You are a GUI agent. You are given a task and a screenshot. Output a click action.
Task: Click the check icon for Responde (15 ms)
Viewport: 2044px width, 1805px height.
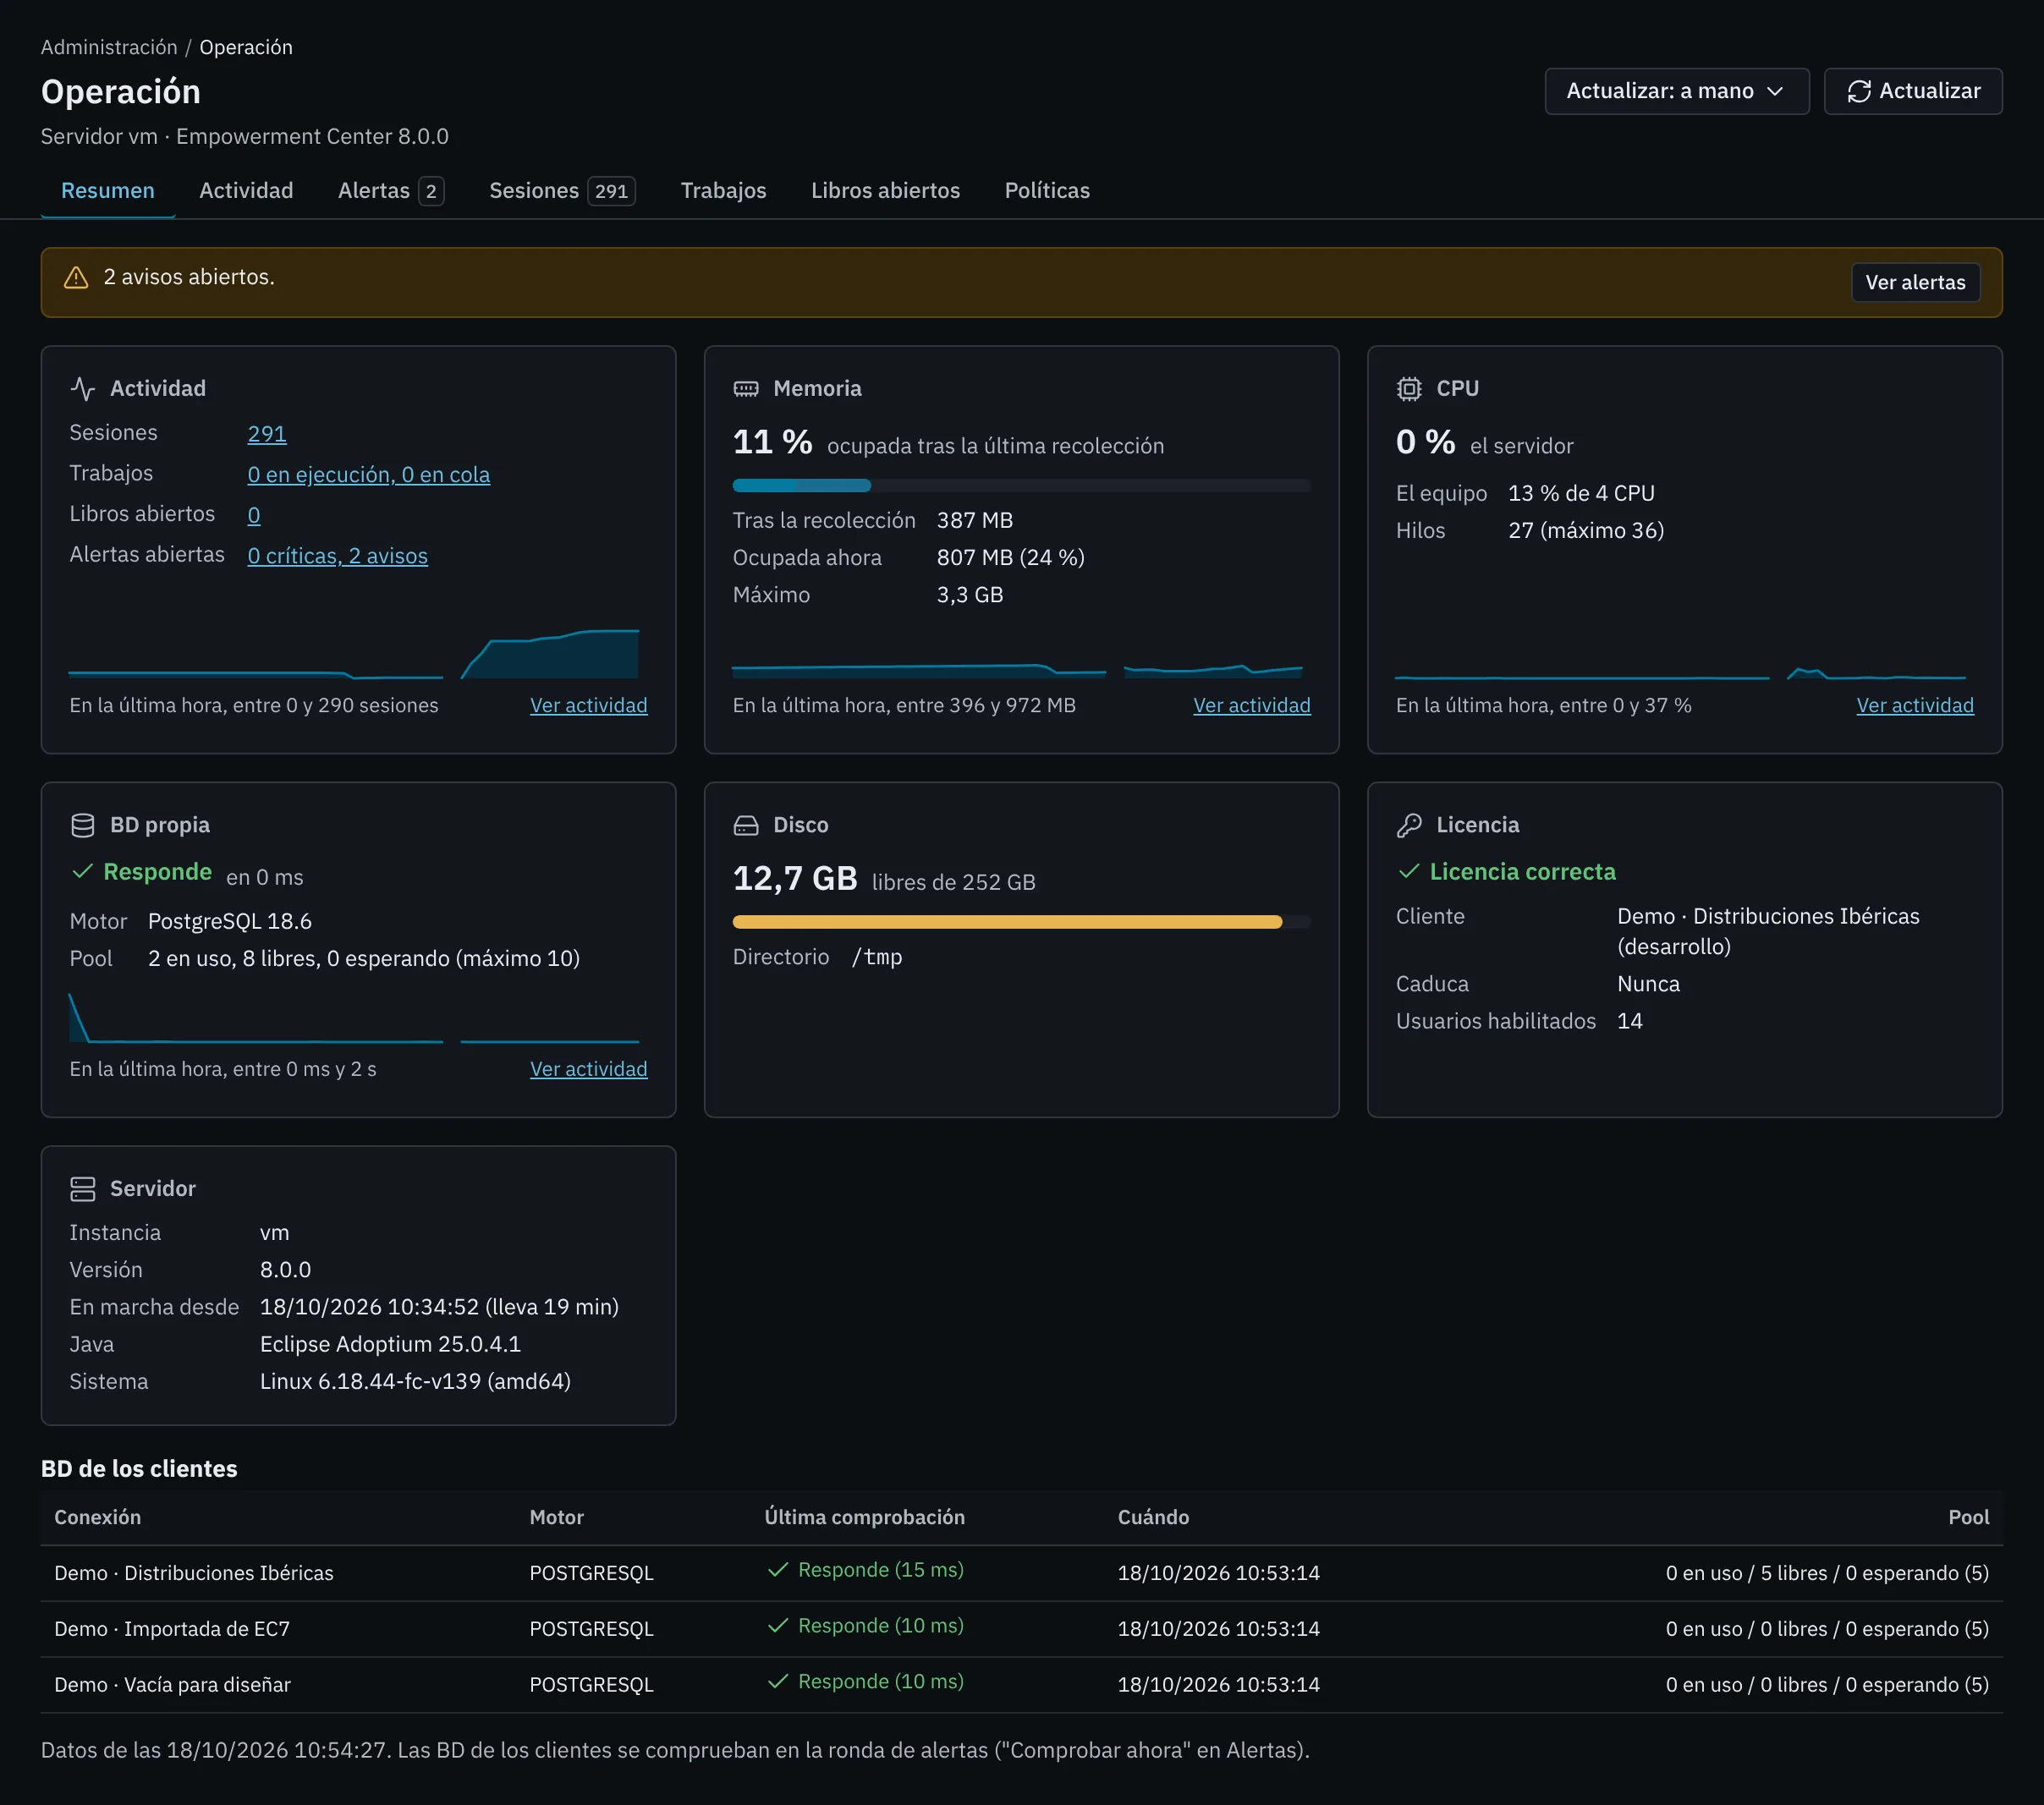click(778, 1569)
